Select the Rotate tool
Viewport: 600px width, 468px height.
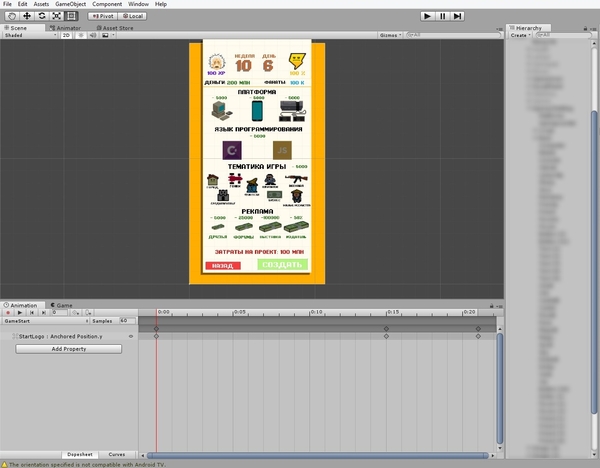42,16
